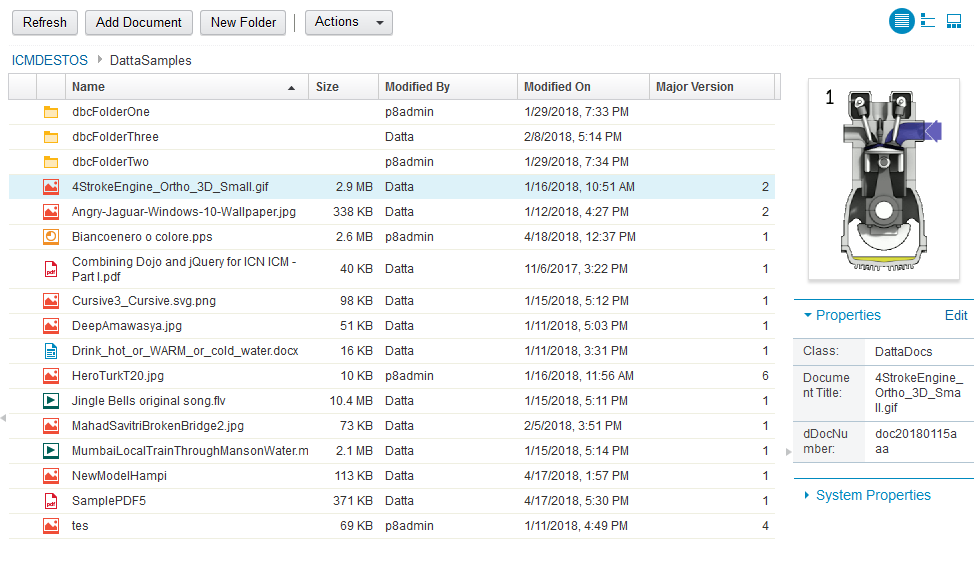
Task: Select file DeepAmawasya.jpg
Action: [127, 326]
